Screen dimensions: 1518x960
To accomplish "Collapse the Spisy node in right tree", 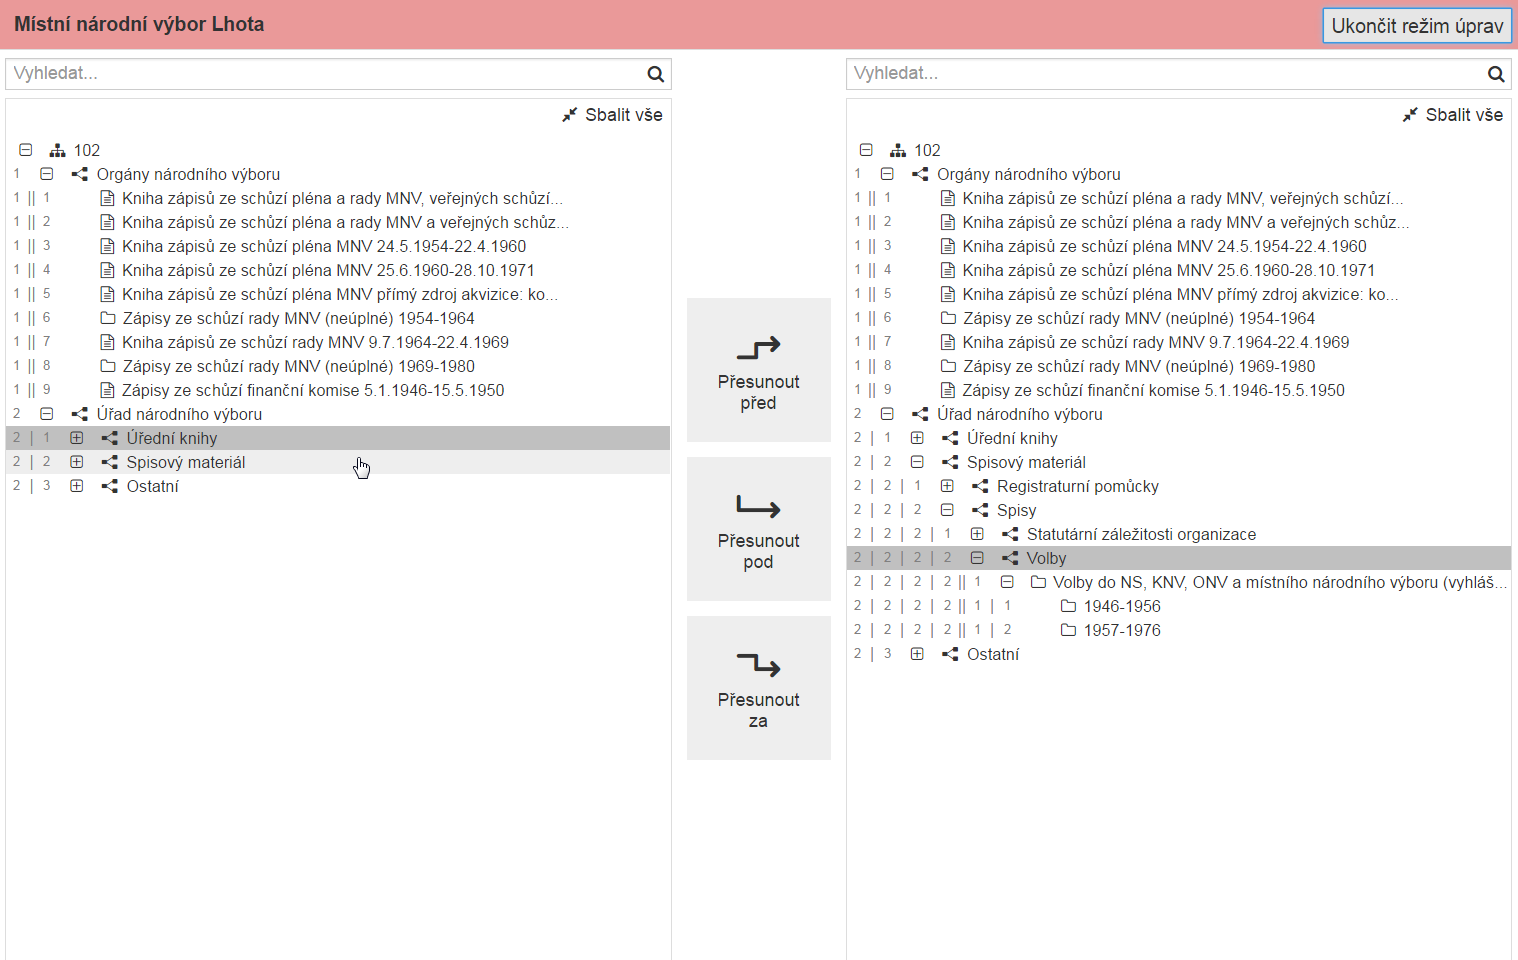I will pyautogui.click(x=947, y=510).
